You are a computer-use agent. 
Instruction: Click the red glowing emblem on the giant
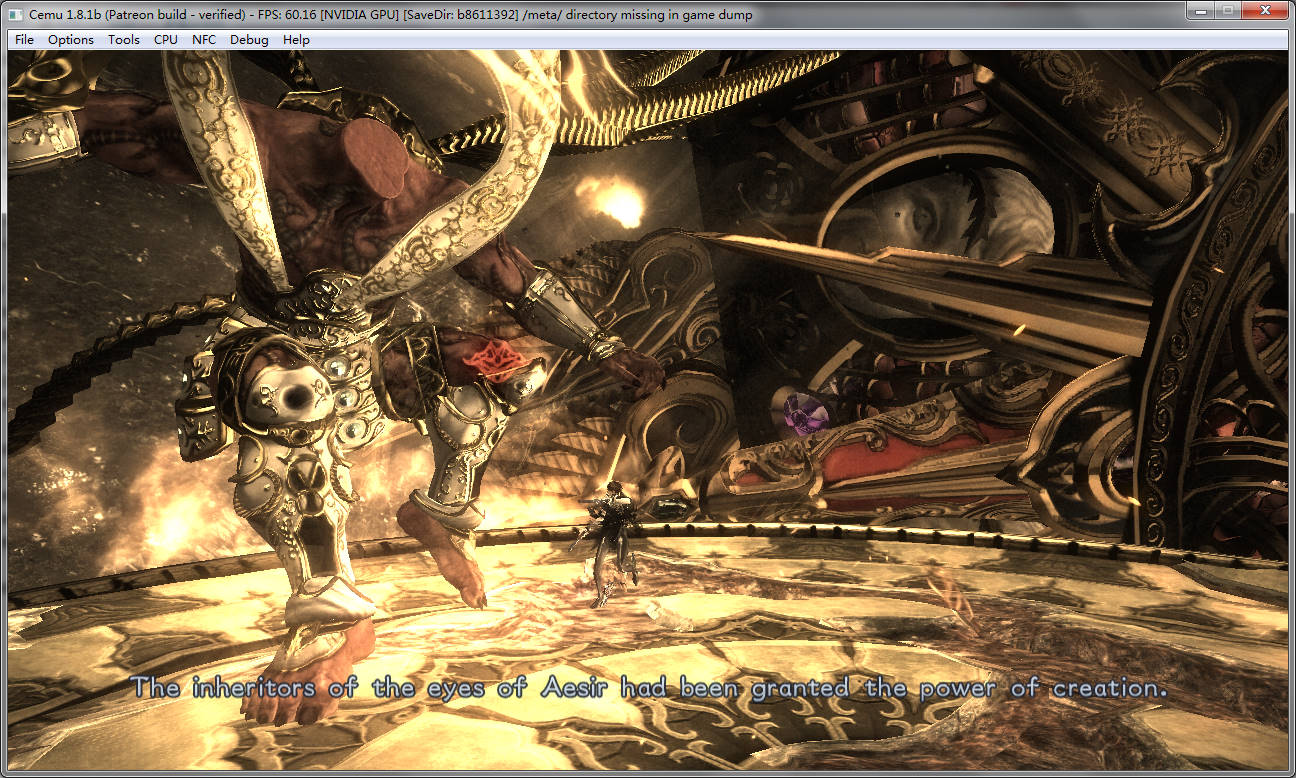point(497,357)
